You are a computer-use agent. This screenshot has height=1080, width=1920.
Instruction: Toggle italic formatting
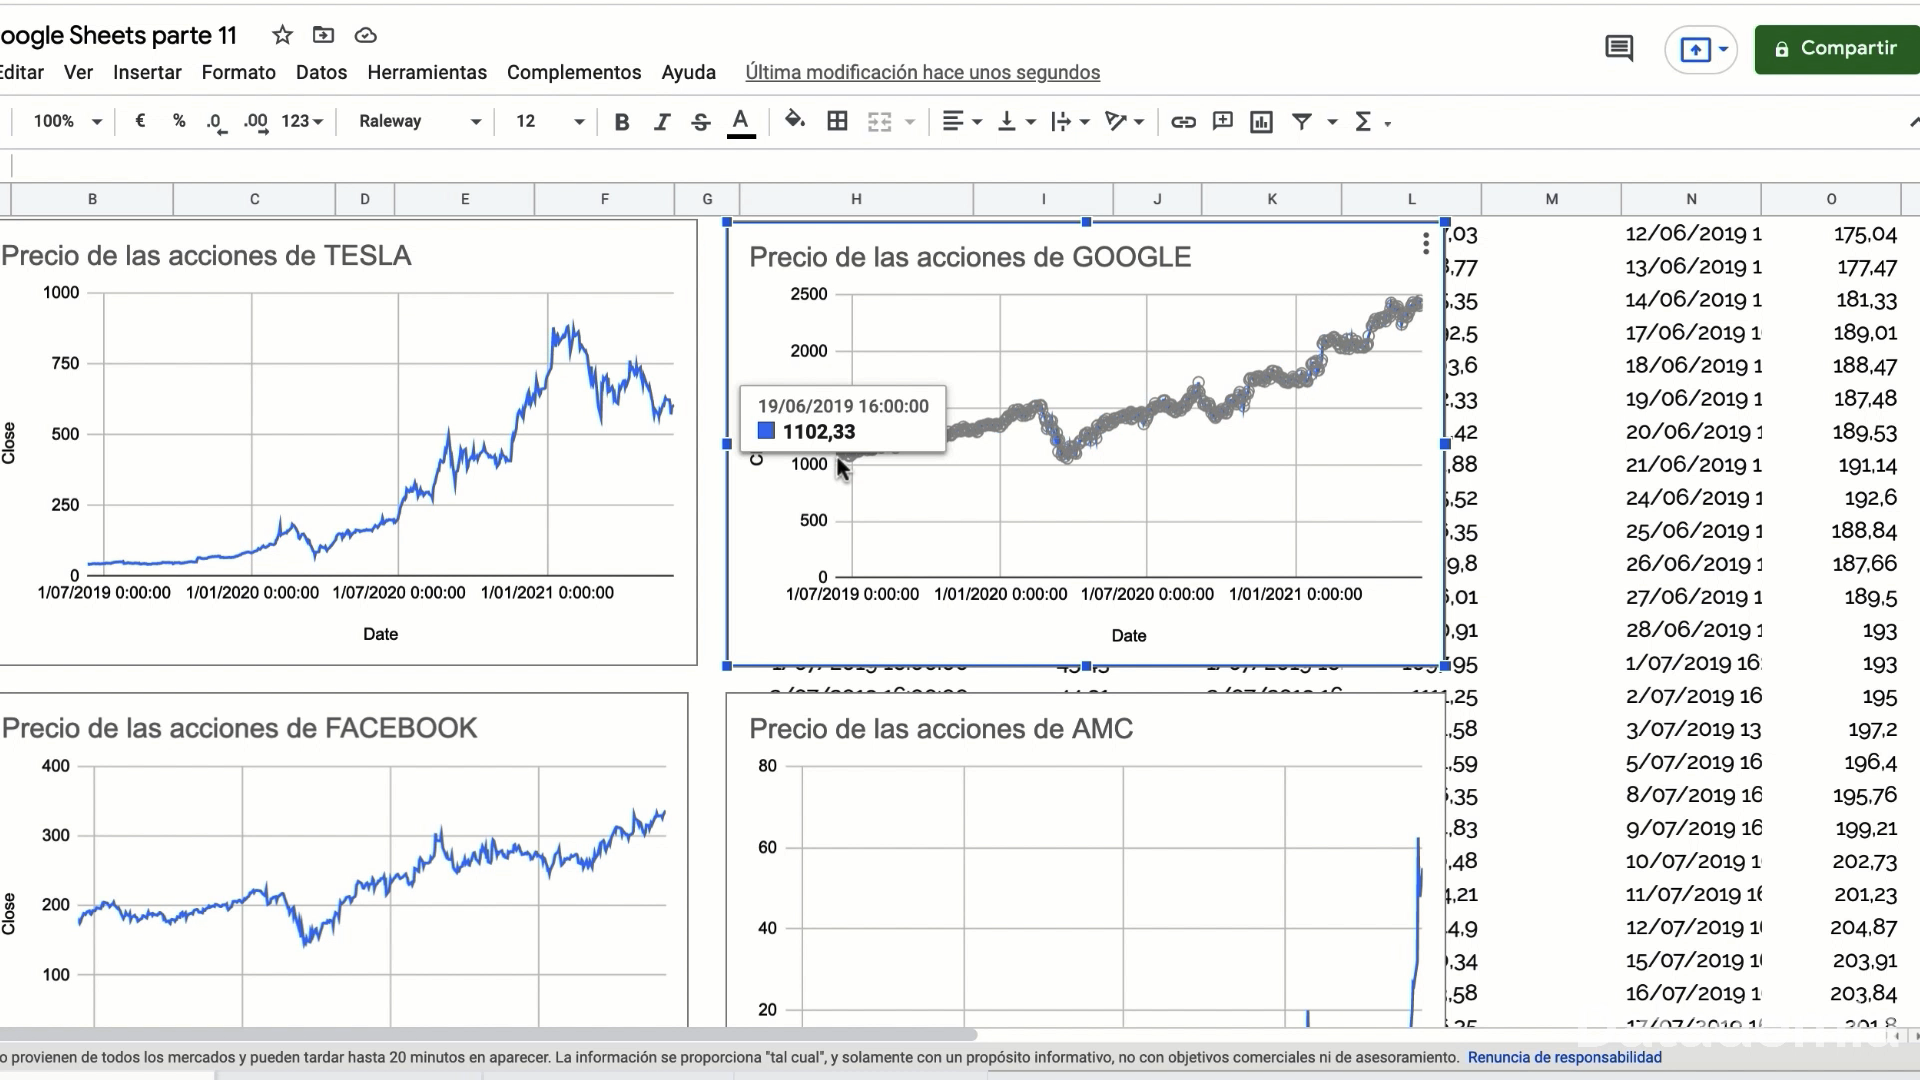tap(661, 121)
